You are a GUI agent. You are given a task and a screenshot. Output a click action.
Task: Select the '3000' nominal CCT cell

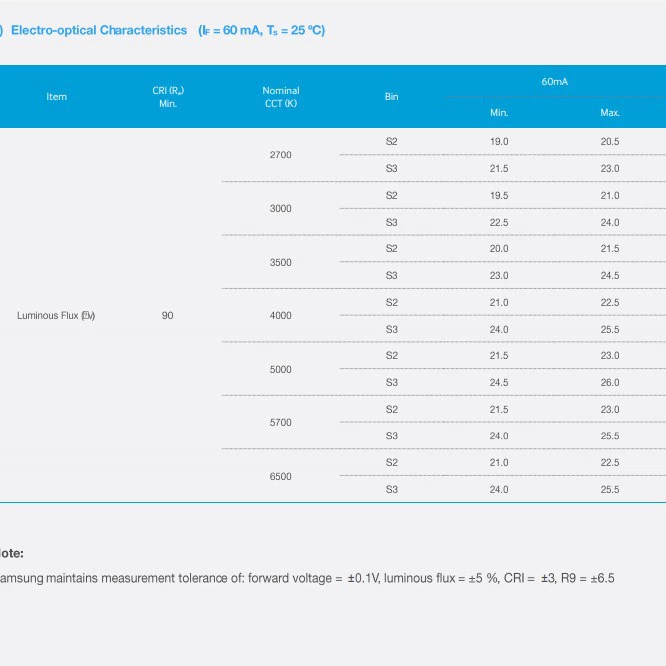pos(280,209)
